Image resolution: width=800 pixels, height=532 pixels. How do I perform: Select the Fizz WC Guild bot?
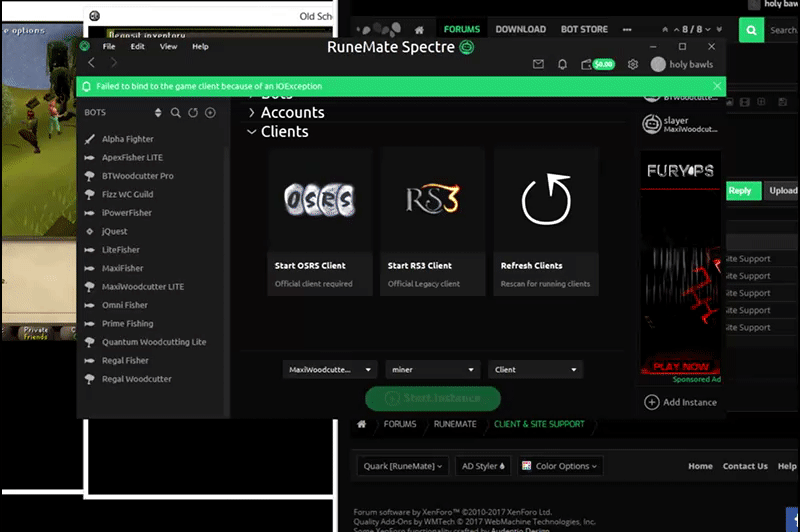click(x=127, y=194)
